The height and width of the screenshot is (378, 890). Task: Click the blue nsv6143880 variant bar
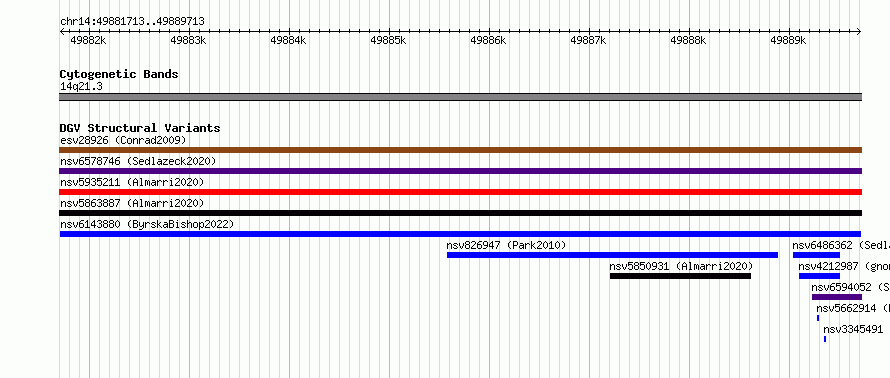click(x=460, y=234)
